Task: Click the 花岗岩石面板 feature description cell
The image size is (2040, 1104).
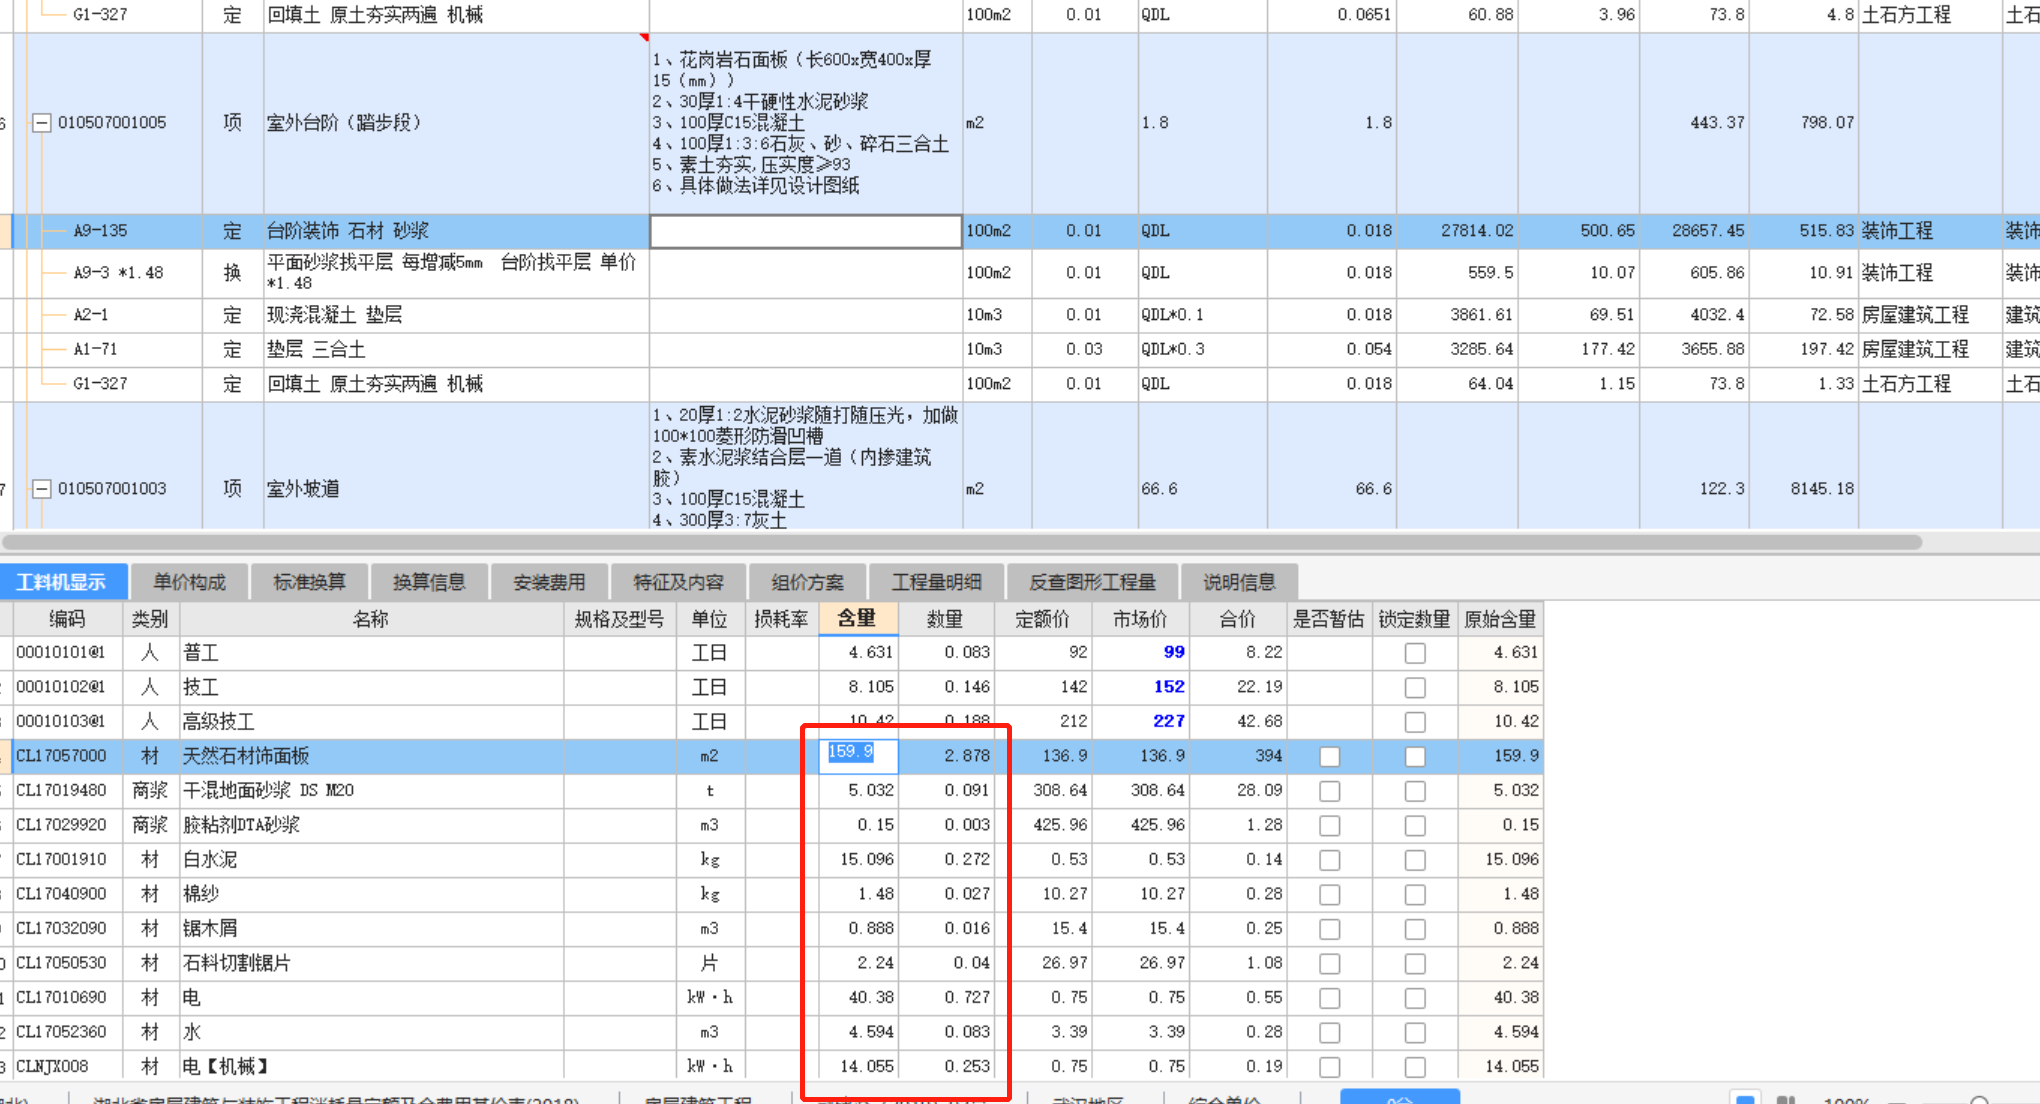Action: click(x=806, y=123)
